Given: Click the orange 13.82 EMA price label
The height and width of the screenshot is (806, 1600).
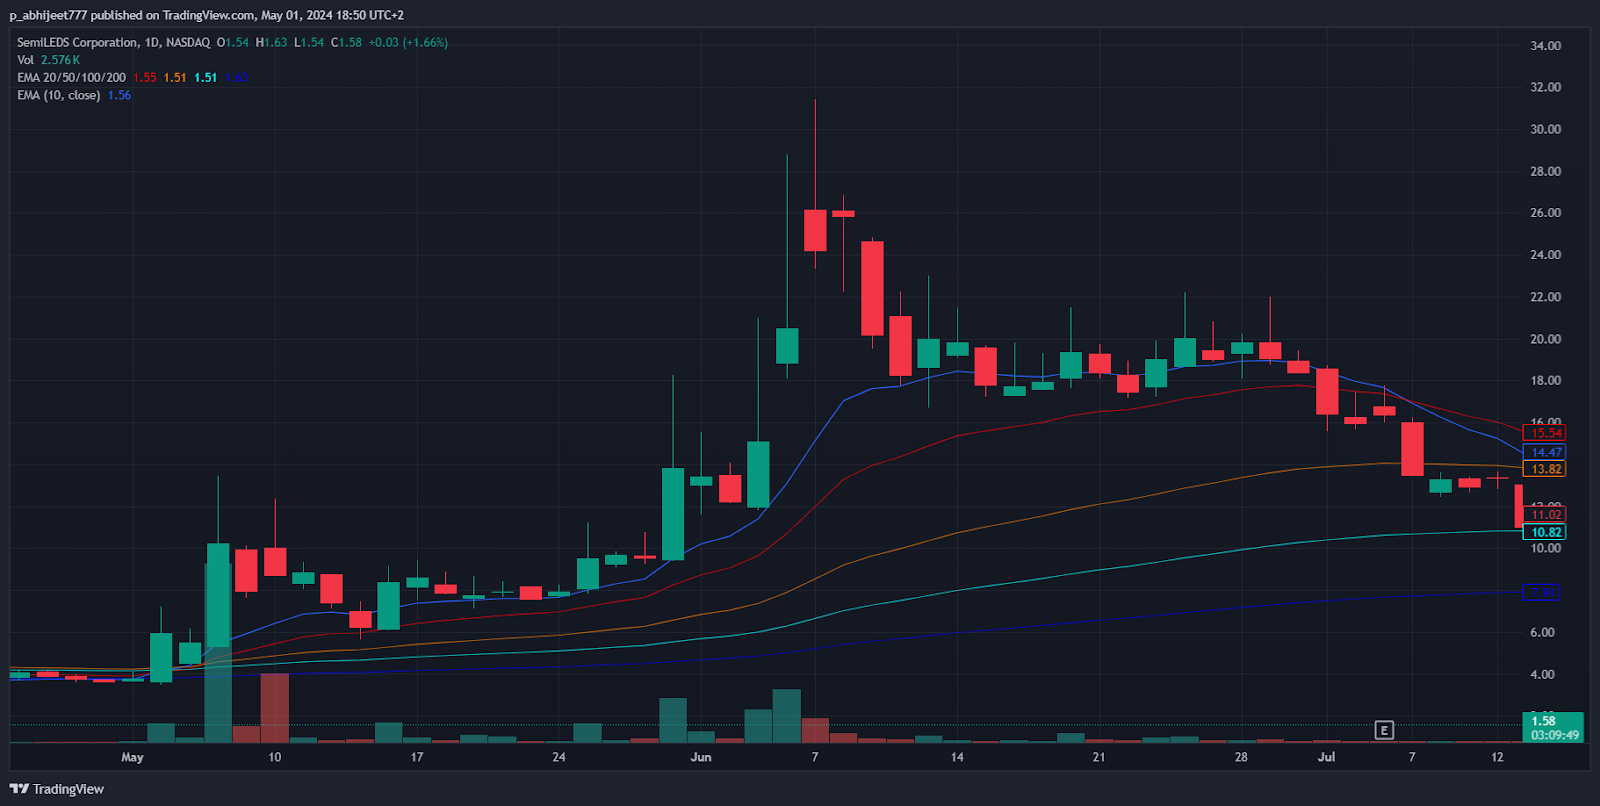Looking at the screenshot, I should pos(1545,469).
